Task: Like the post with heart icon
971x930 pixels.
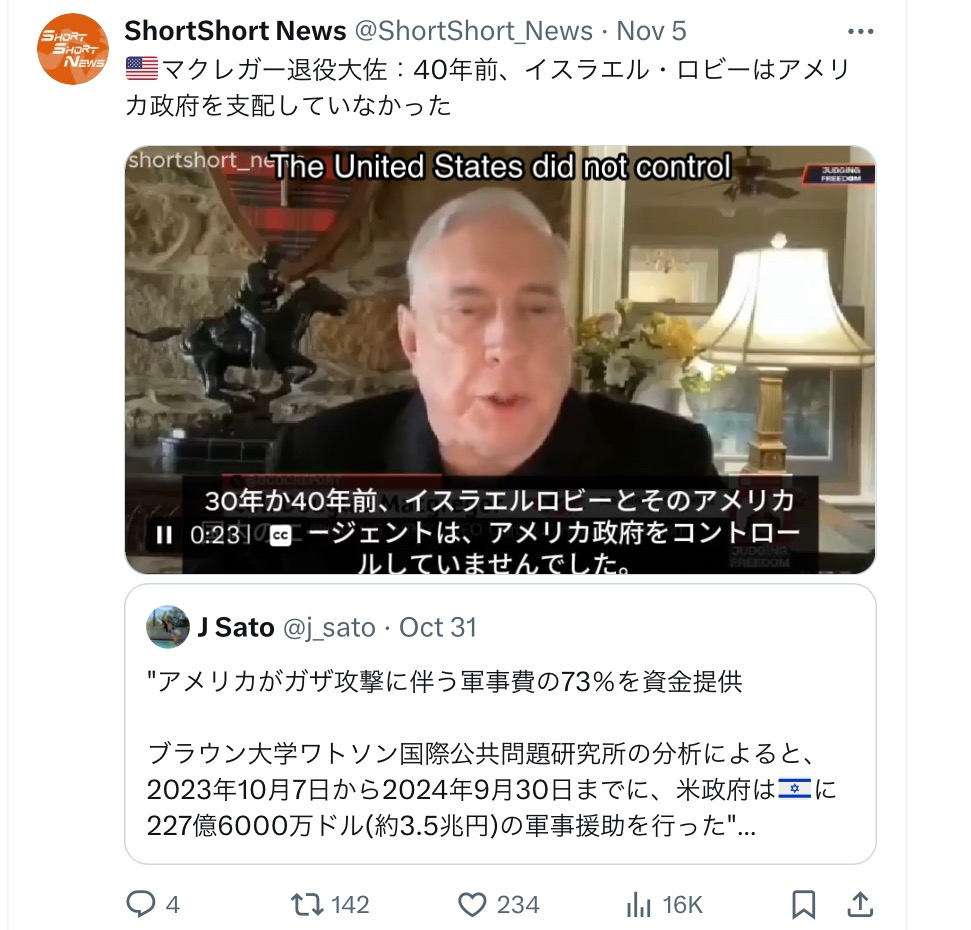Action: coord(472,905)
